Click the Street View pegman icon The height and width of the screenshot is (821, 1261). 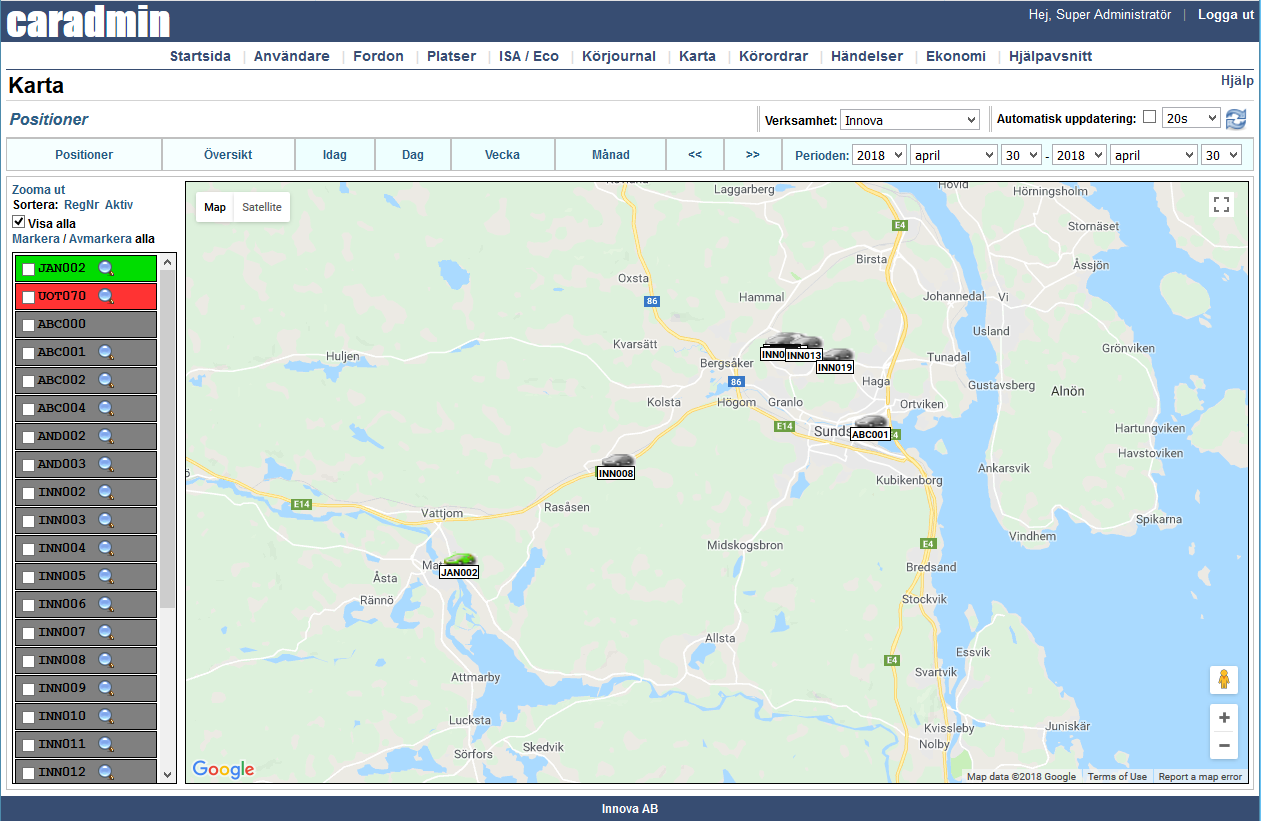tap(1223, 680)
